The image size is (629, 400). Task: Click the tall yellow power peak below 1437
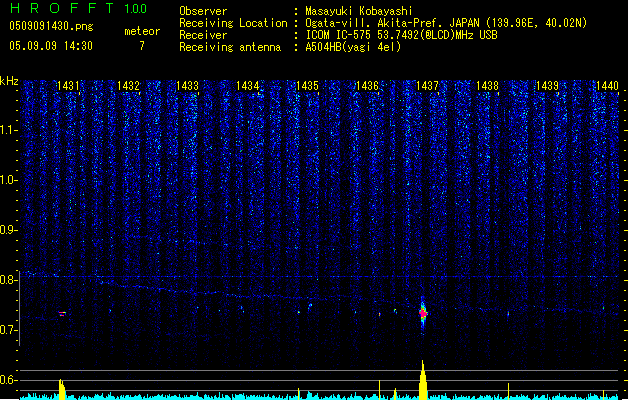click(423, 380)
